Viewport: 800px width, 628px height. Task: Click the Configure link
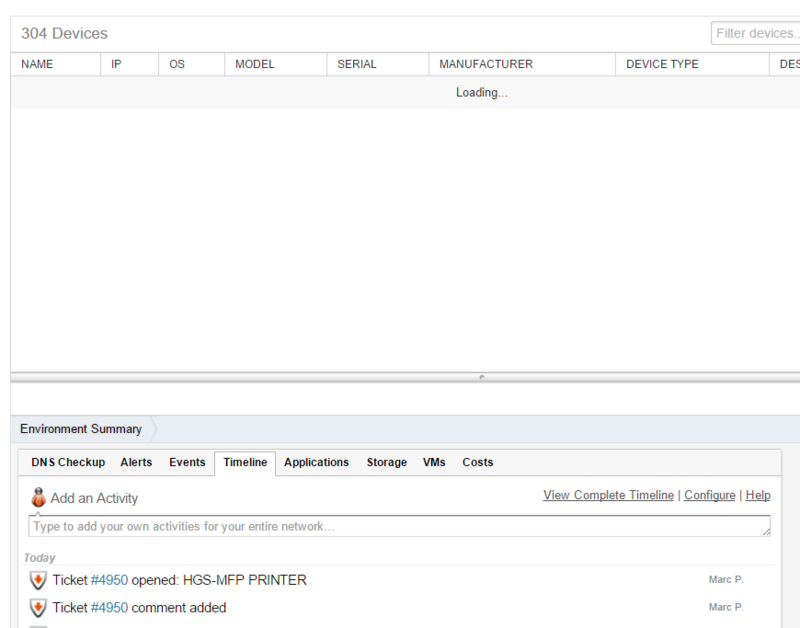(x=710, y=495)
